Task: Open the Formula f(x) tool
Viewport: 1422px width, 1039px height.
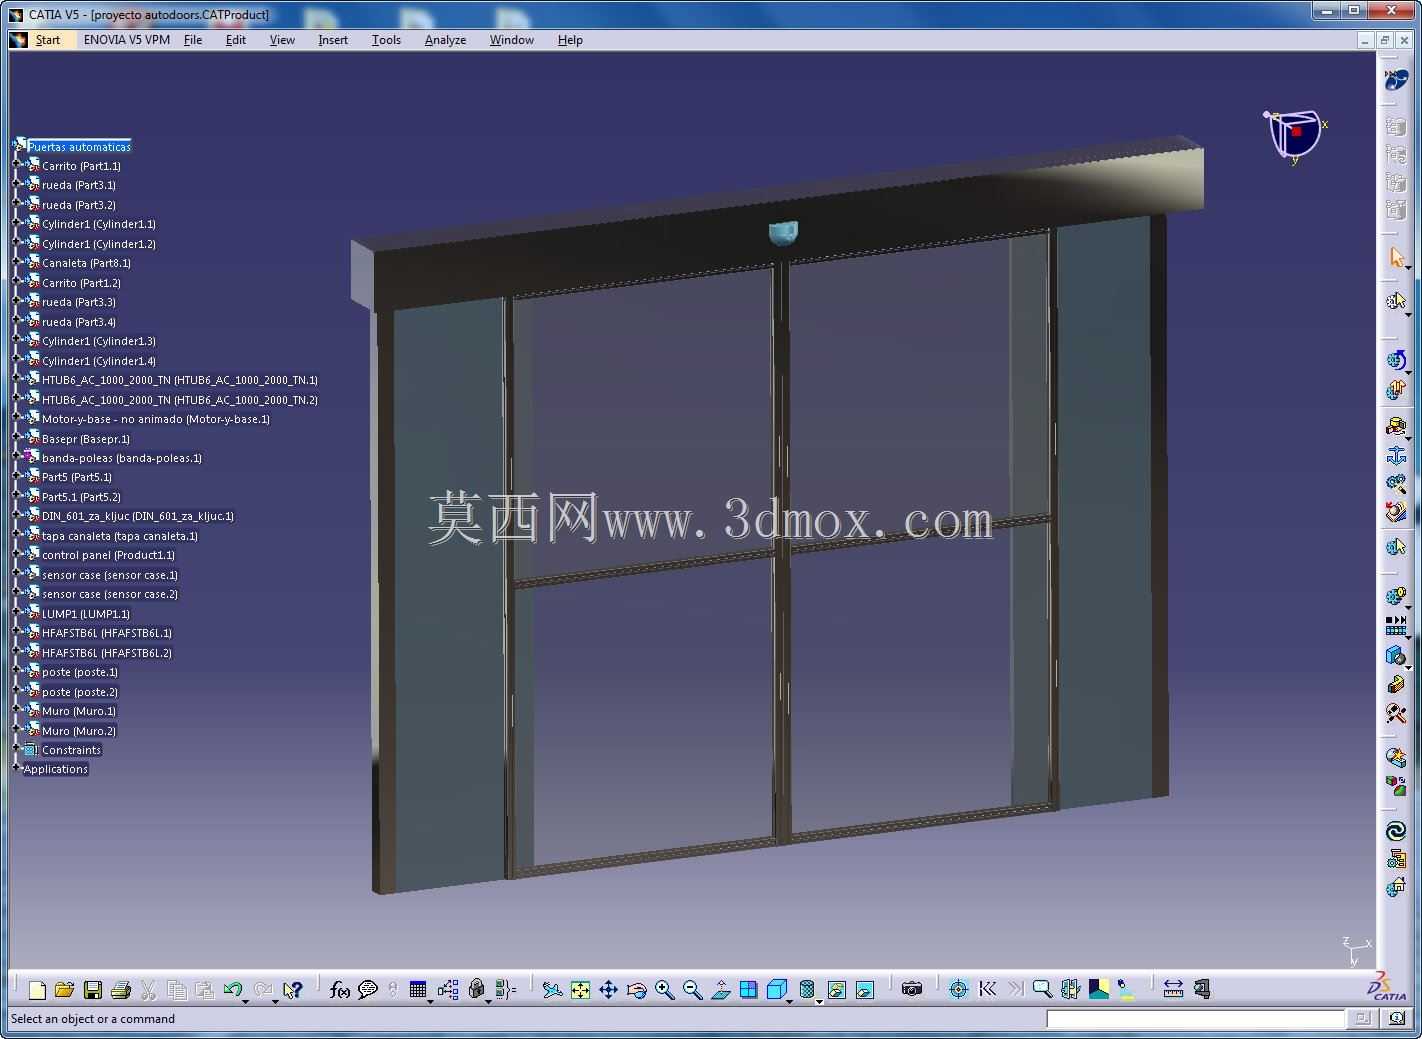Action: tap(340, 990)
